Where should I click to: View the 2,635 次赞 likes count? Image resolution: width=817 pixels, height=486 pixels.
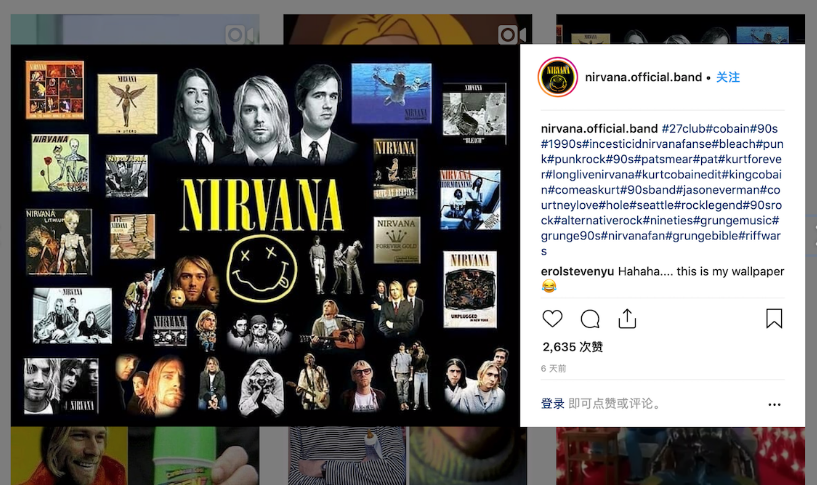click(573, 347)
